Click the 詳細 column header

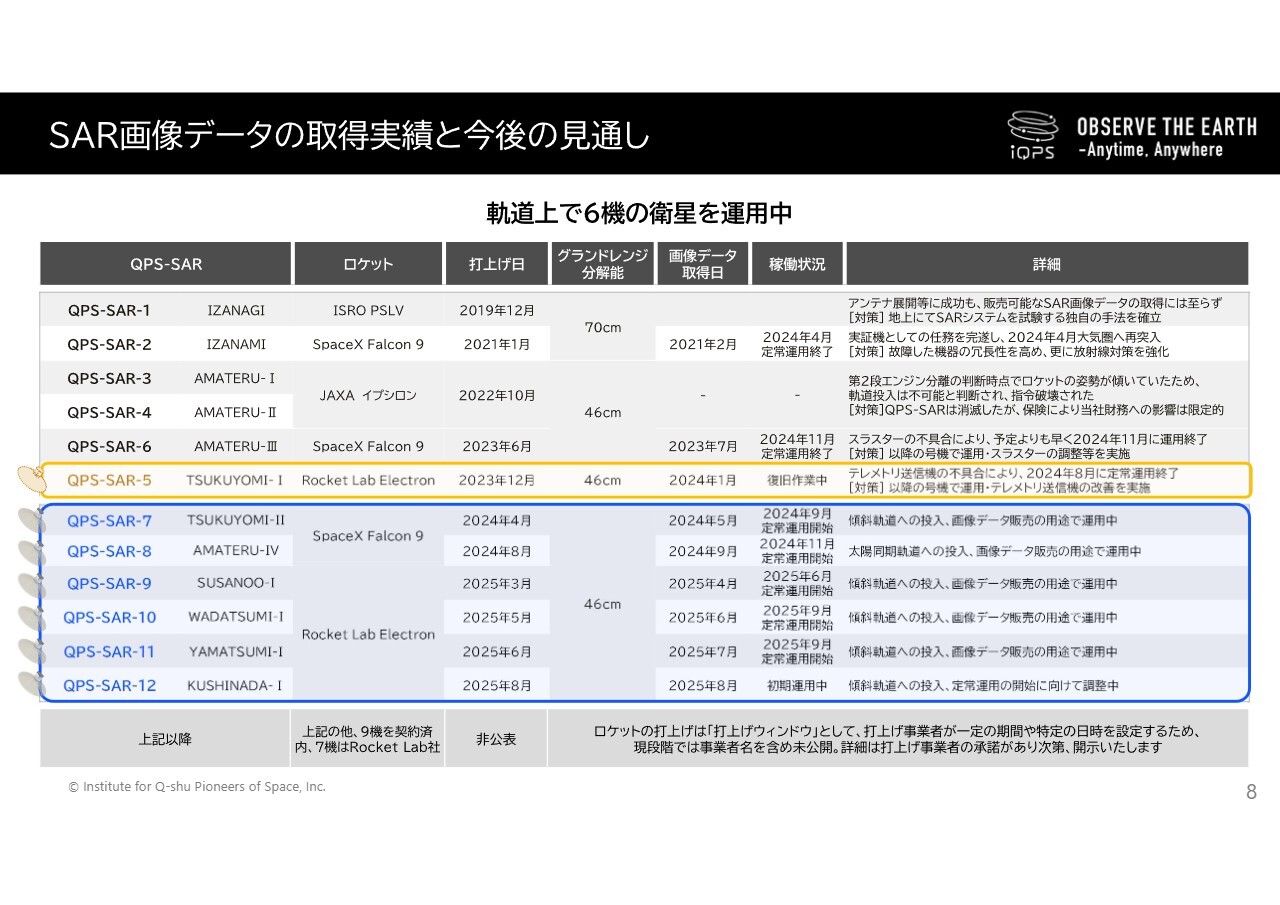coord(1046,264)
